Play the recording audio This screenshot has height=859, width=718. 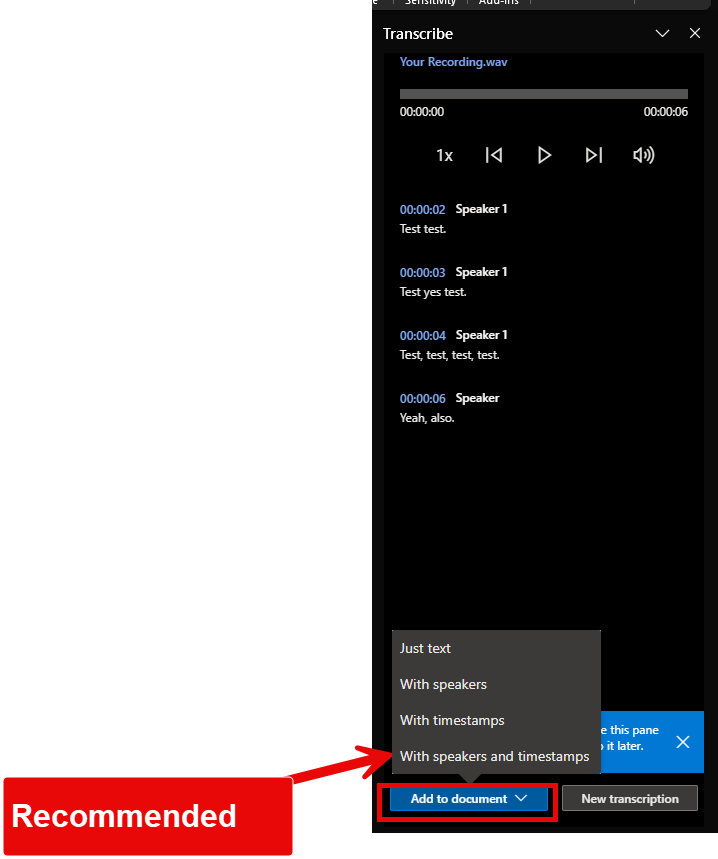click(544, 155)
